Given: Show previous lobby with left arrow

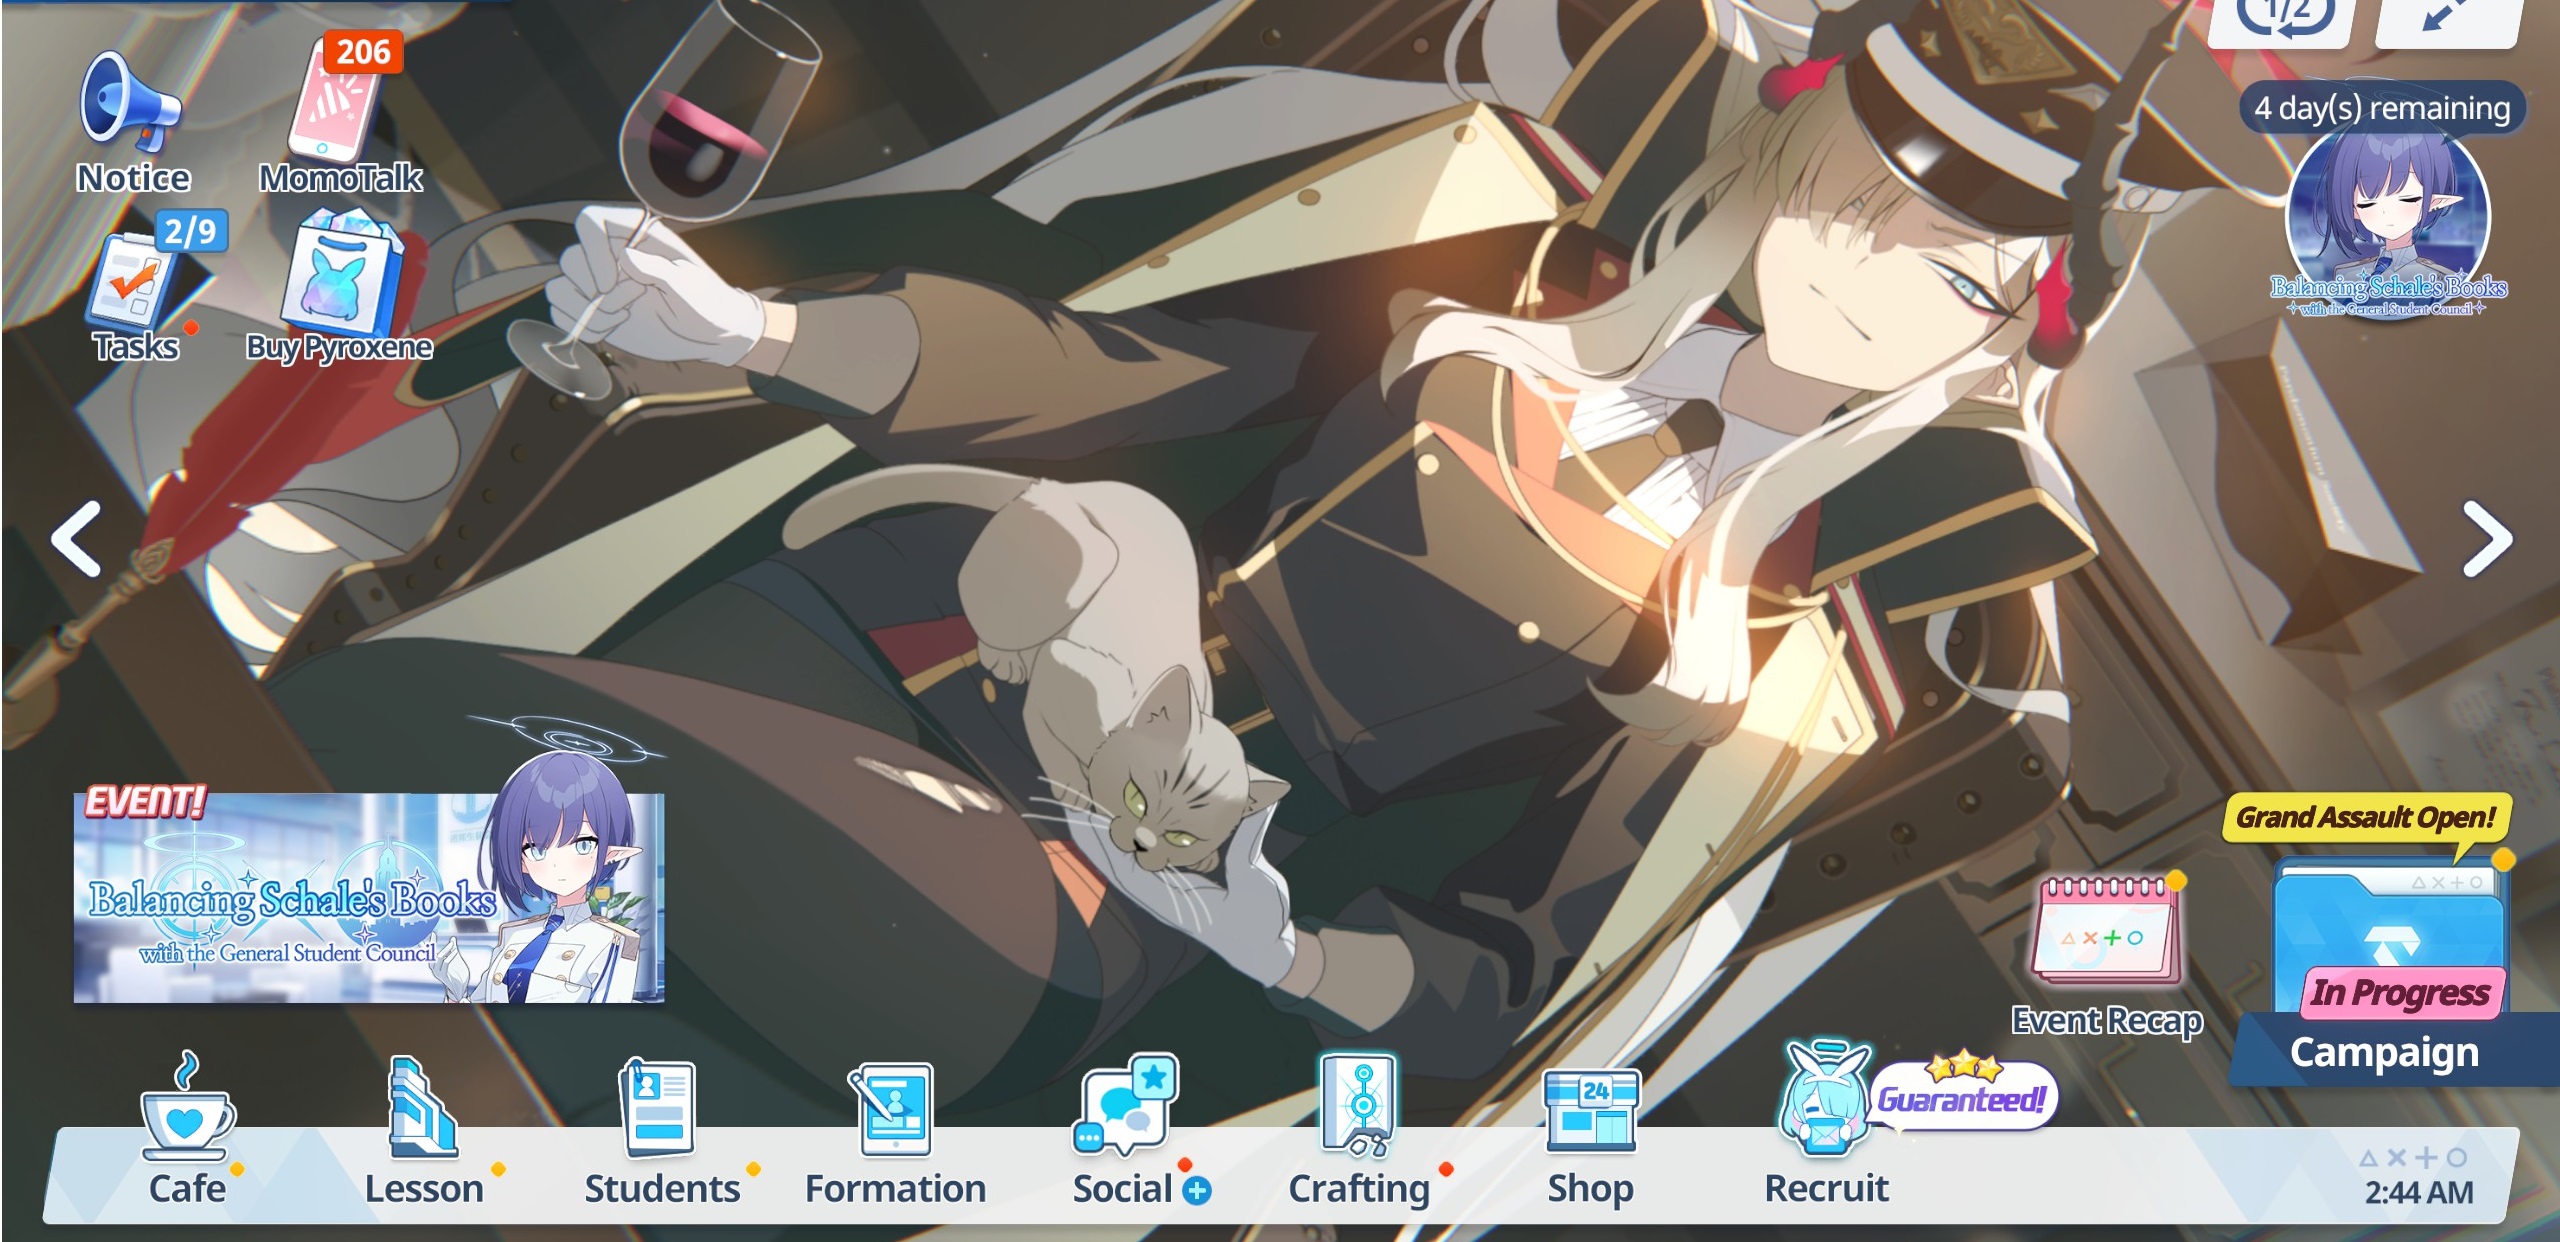Looking at the screenshot, I should (76, 540).
